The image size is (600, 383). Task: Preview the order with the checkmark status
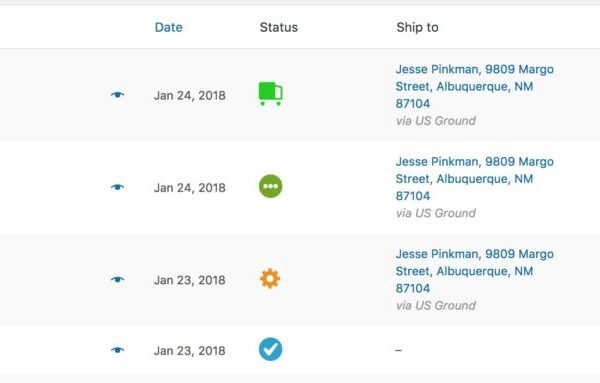tap(117, 350)
